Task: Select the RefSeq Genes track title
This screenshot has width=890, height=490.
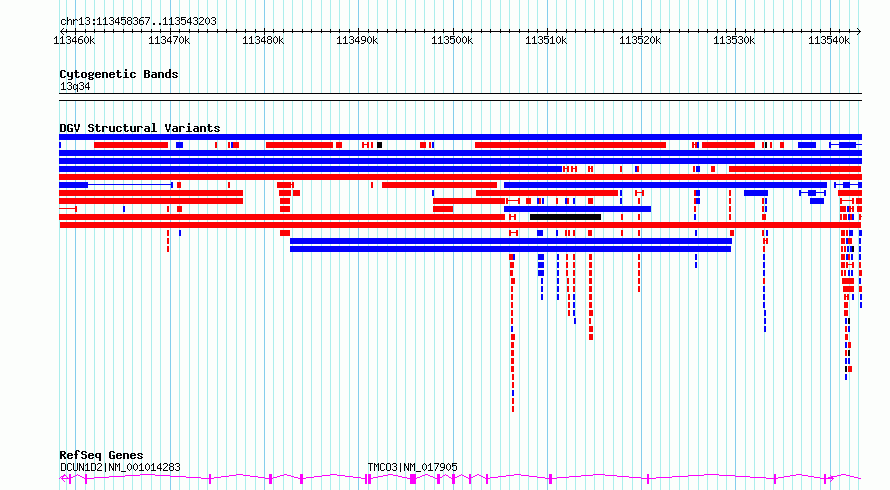Action: click(101, 455)
